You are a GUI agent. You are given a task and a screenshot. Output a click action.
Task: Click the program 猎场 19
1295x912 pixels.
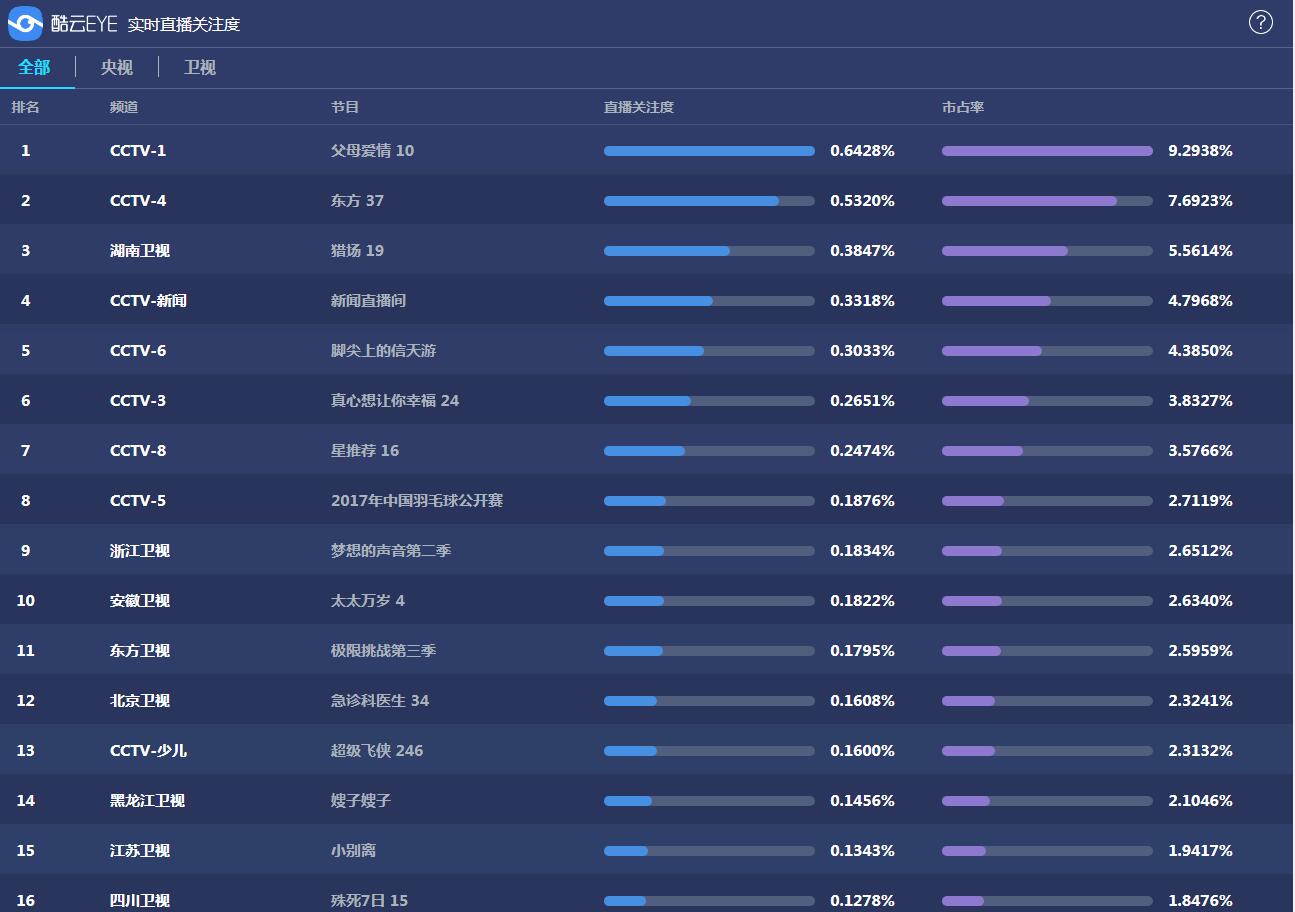tap(357, 251)
